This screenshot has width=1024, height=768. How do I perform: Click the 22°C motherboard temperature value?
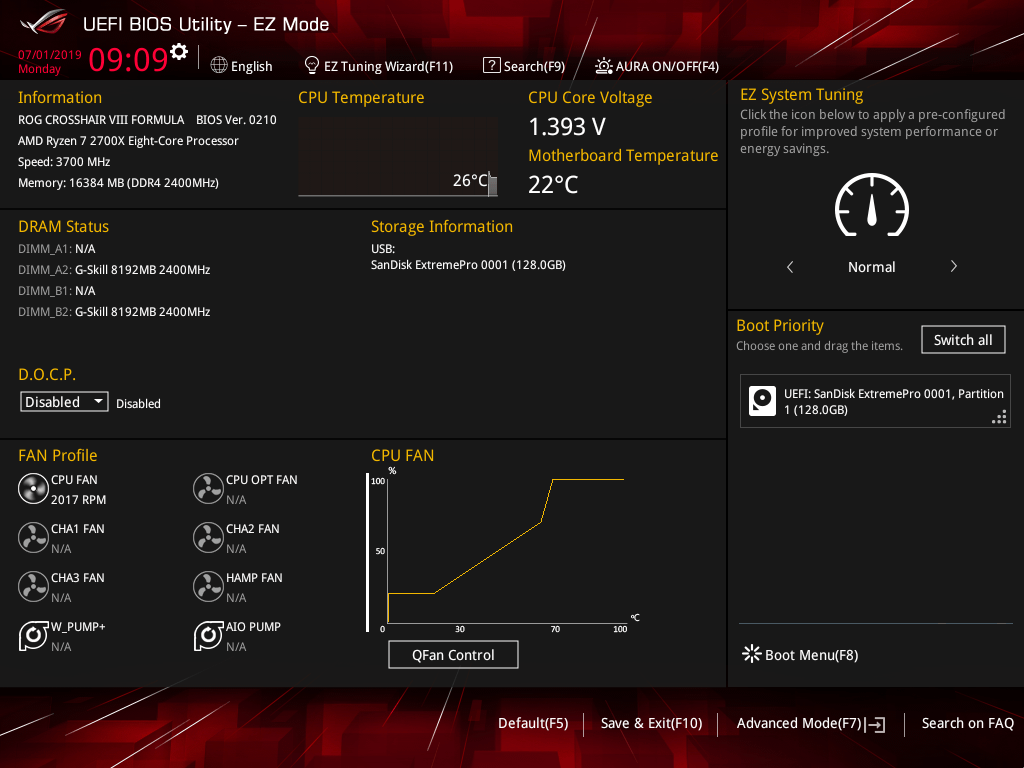click(x=553, y=184)
